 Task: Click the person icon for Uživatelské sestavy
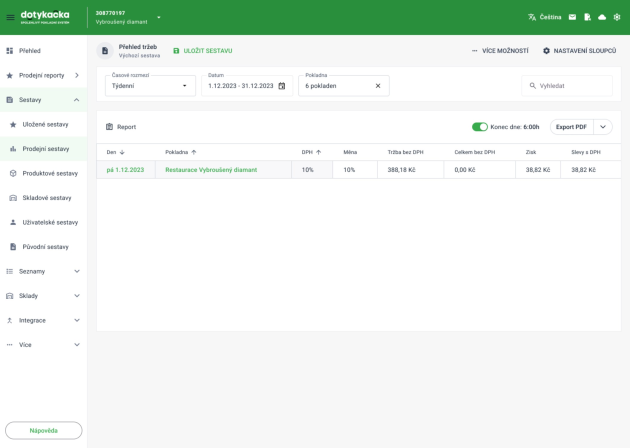(x=13, y=222)
